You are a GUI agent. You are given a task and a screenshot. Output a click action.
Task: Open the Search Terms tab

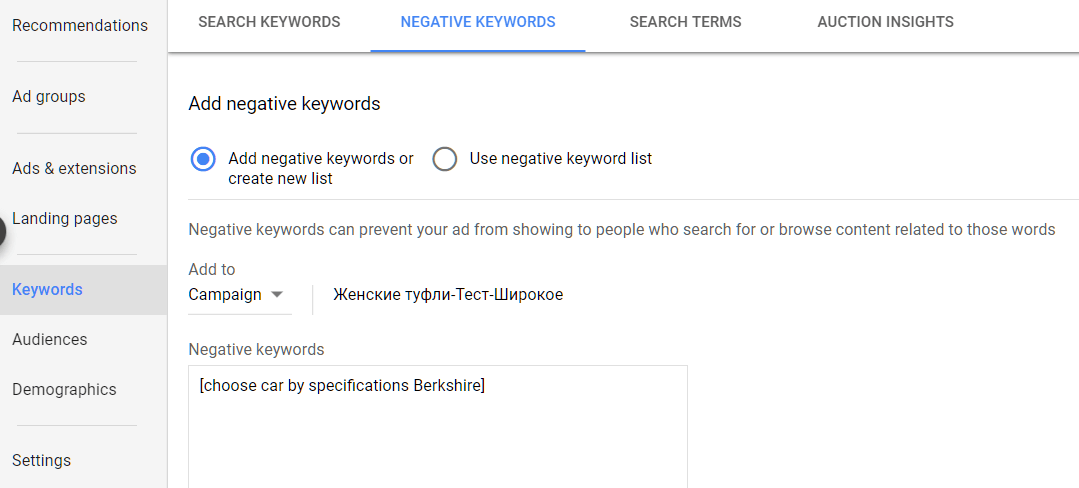pyautogui.click(x=685, y=22)
